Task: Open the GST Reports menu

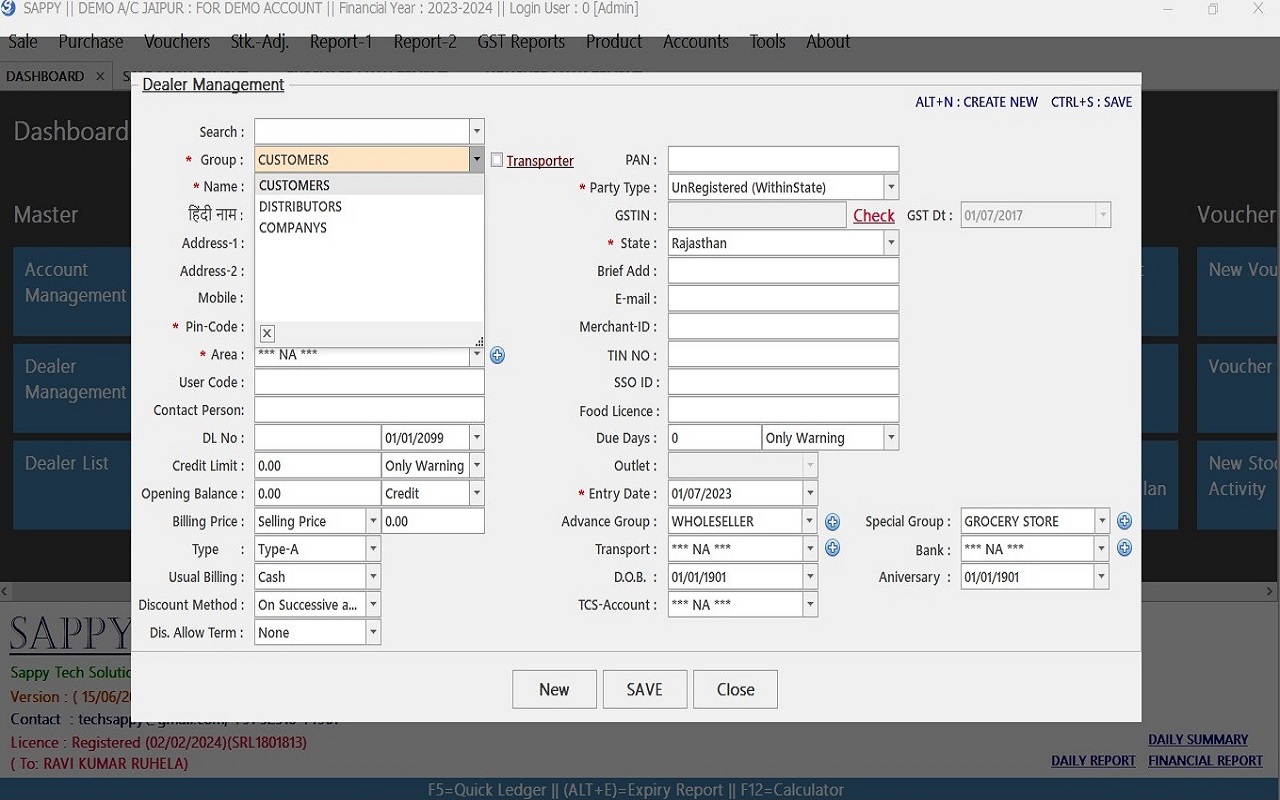Action: click(521, 42)
